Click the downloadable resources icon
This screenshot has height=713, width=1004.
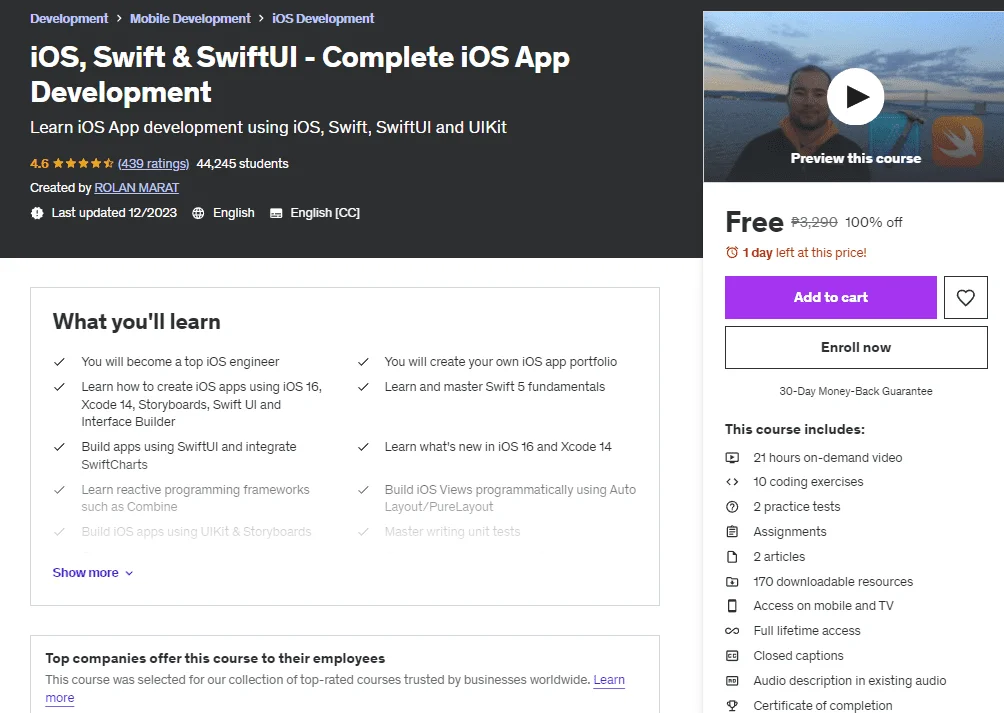coord(732,582)
